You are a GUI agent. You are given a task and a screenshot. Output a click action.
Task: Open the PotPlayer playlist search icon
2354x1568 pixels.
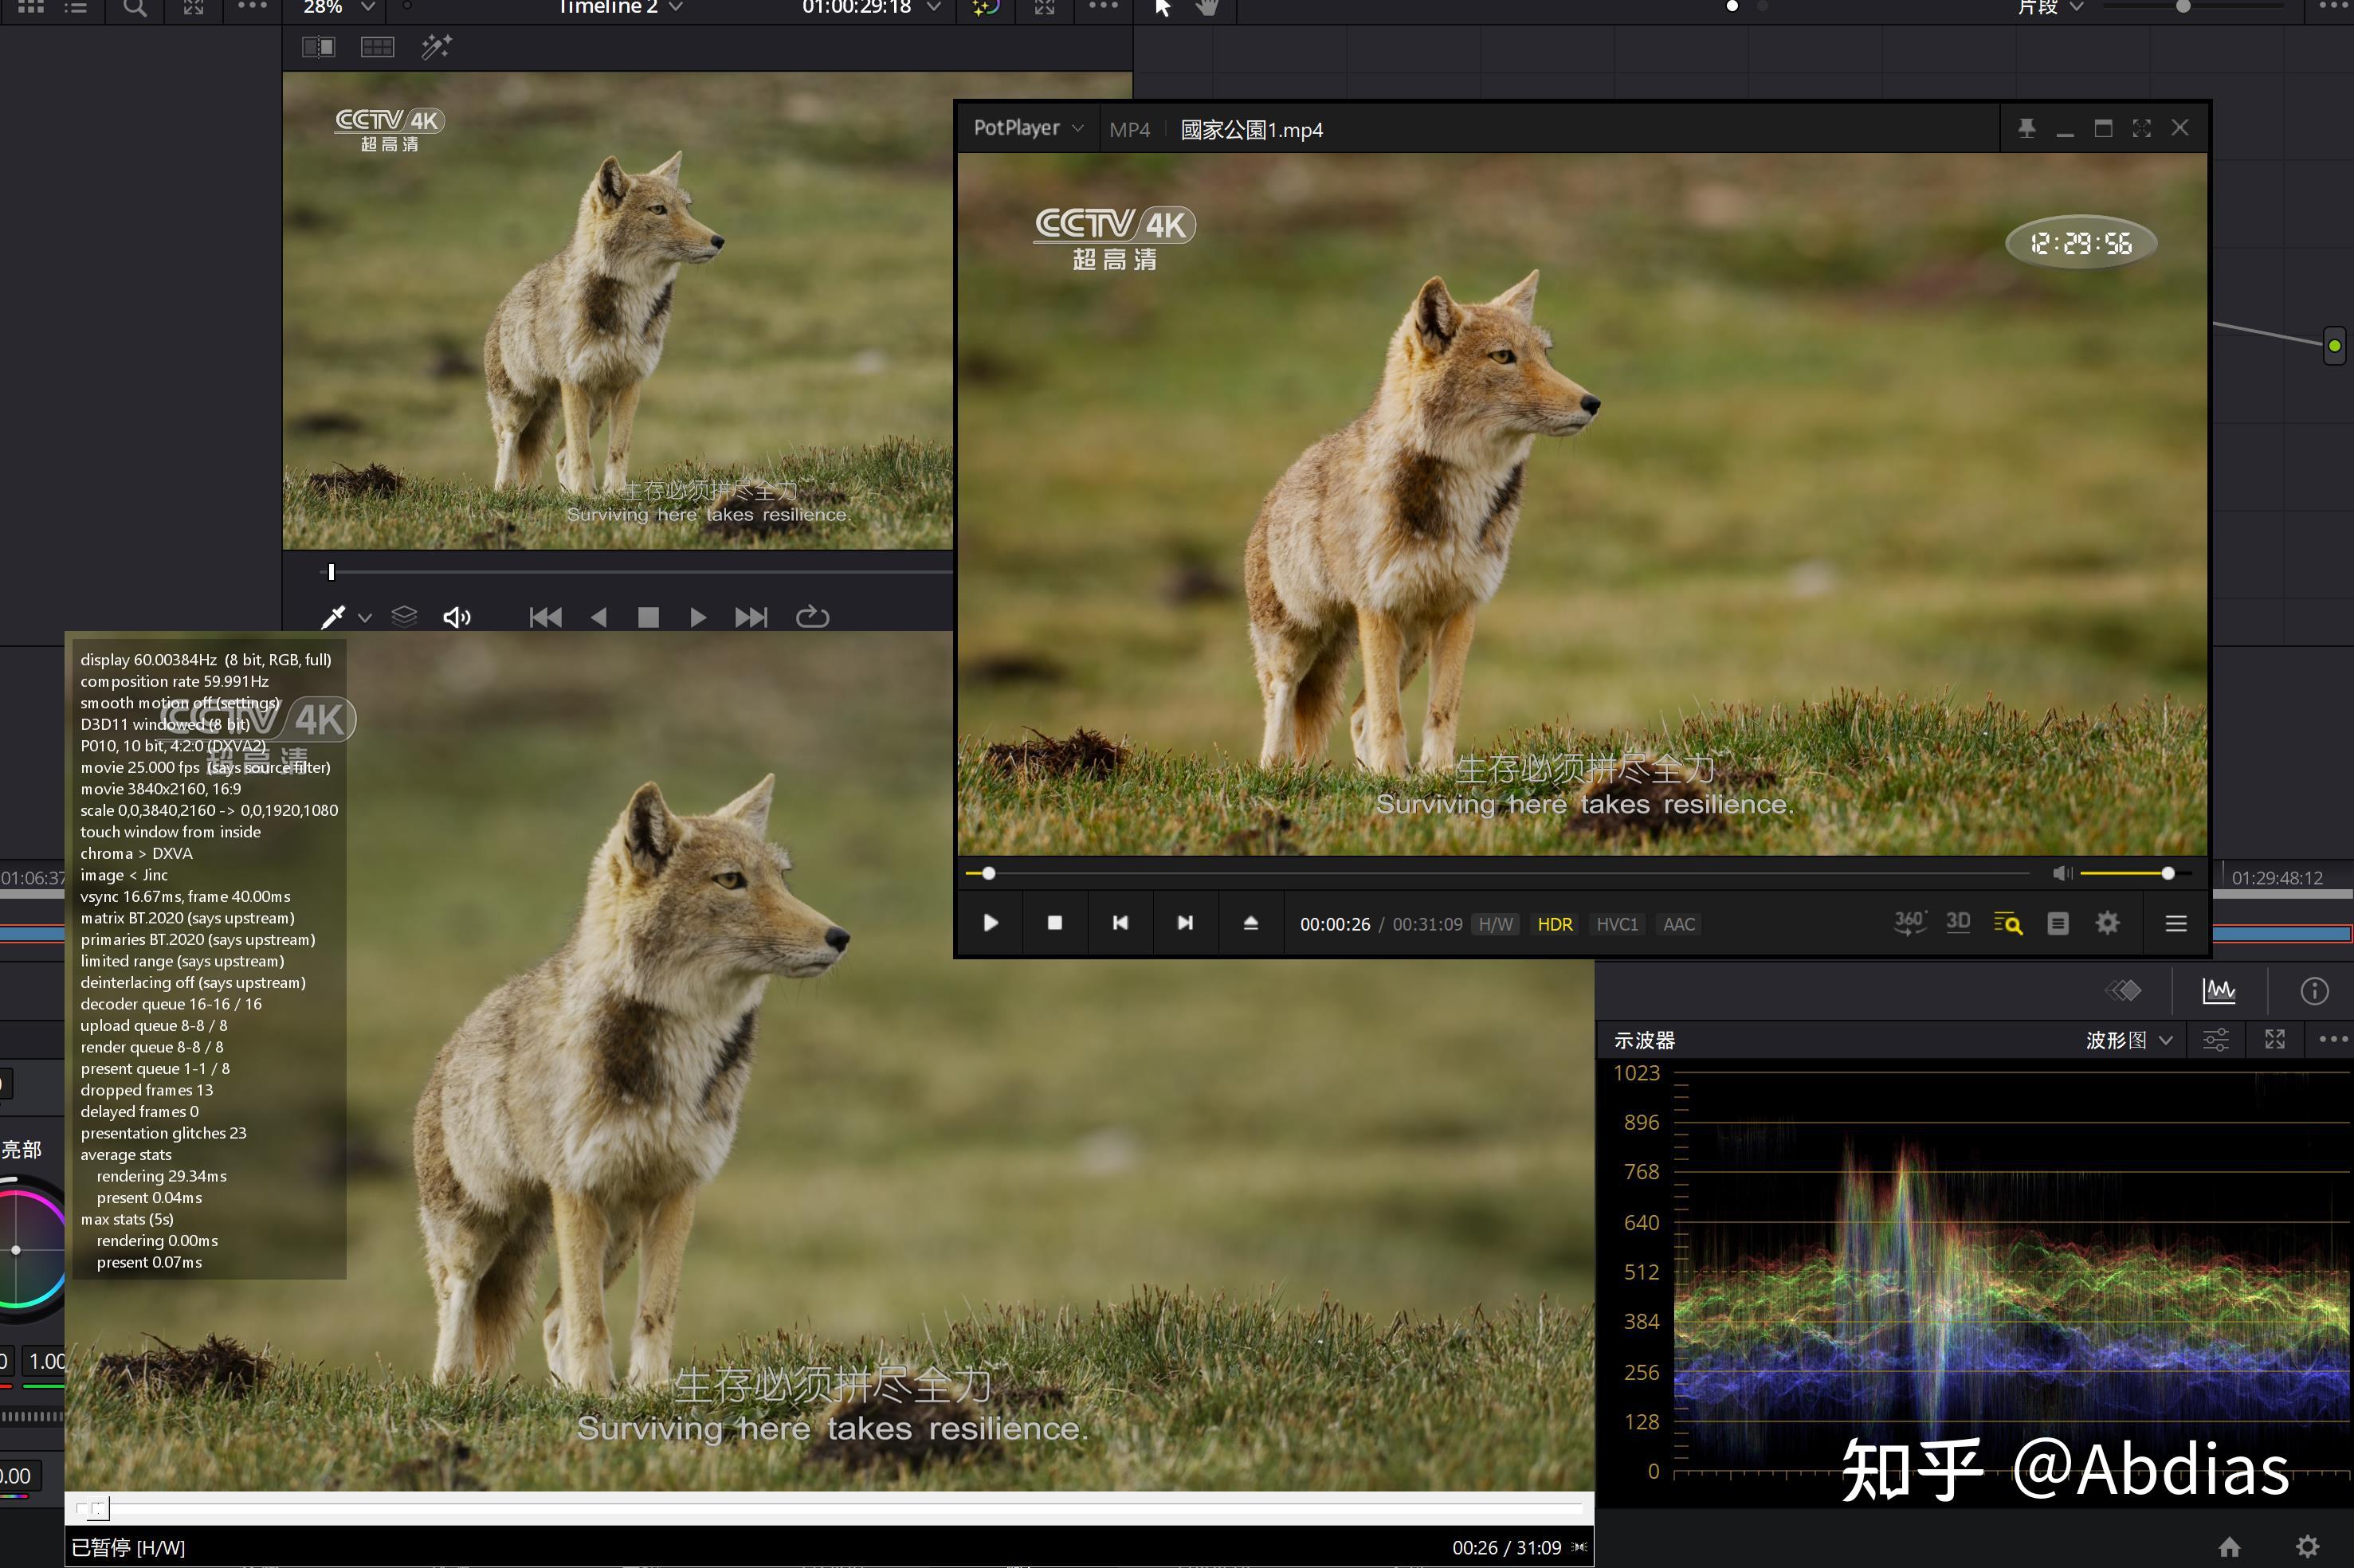pyautogui.click(x=2007, y=923)
